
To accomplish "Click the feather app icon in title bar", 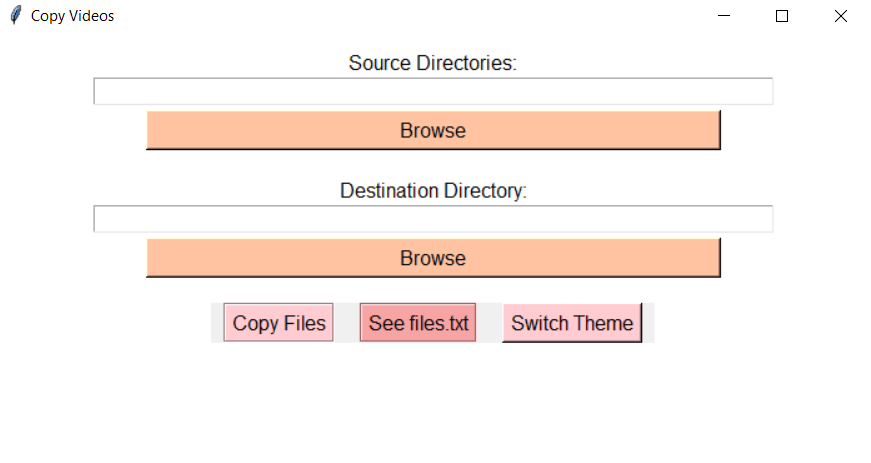I will pos(15,16).
